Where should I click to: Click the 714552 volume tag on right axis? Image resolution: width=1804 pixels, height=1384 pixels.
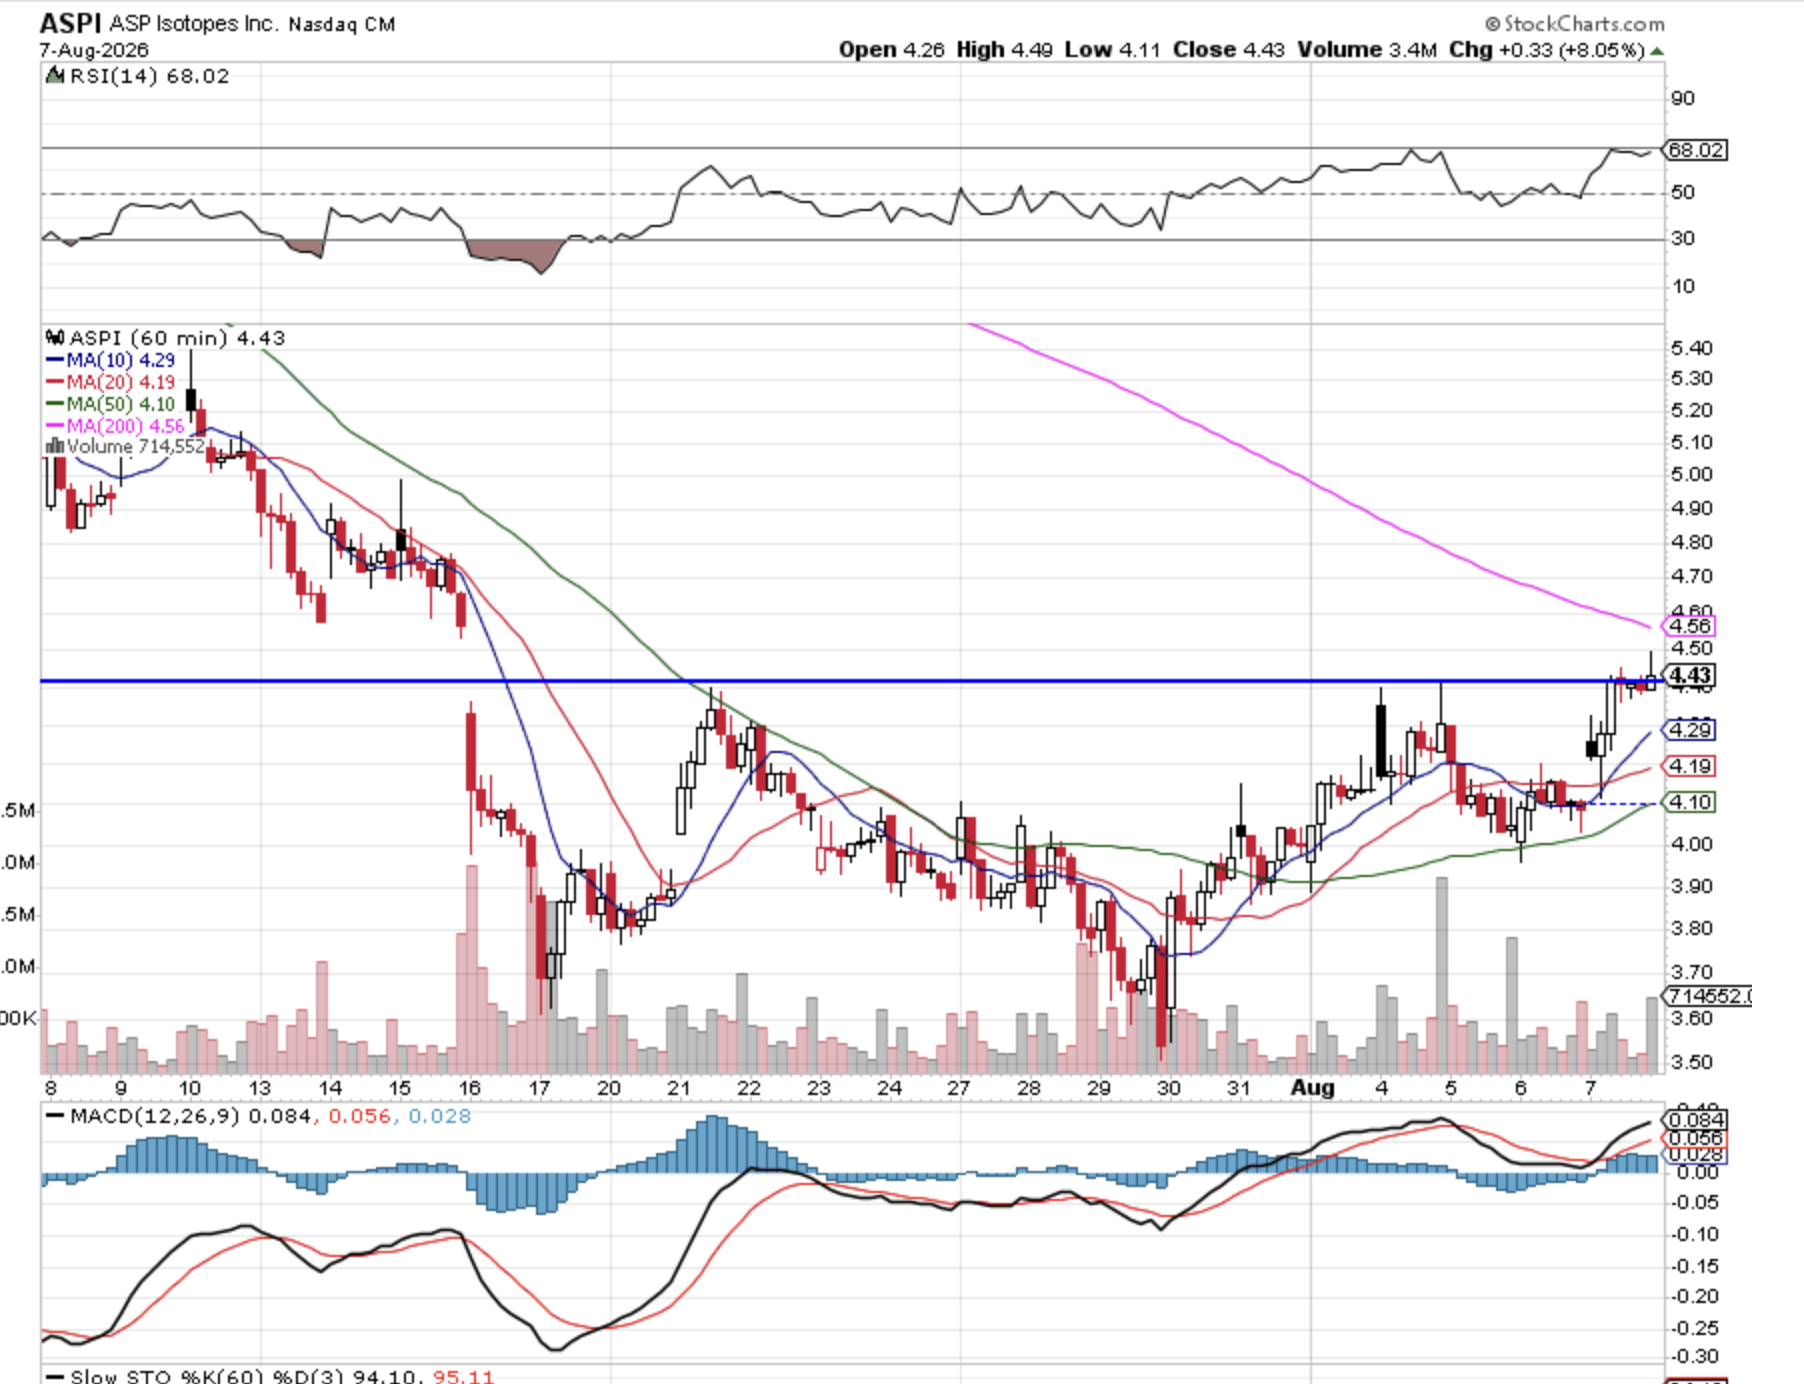pos(1707,996)
